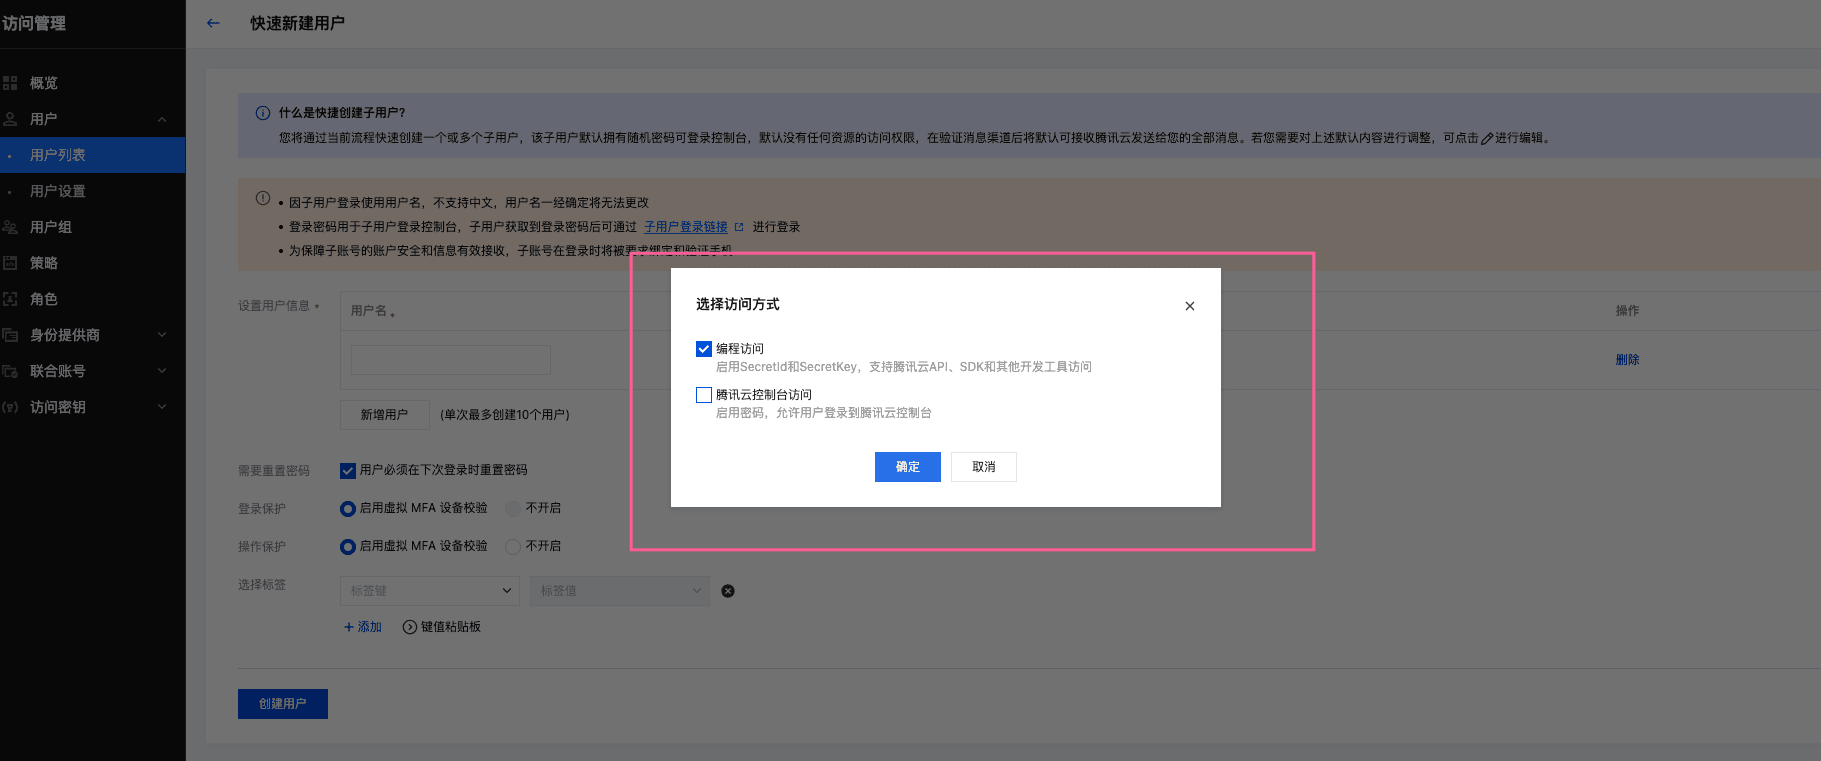Click the 键值粘贴板 clipboard icon

tap(409, 627)
